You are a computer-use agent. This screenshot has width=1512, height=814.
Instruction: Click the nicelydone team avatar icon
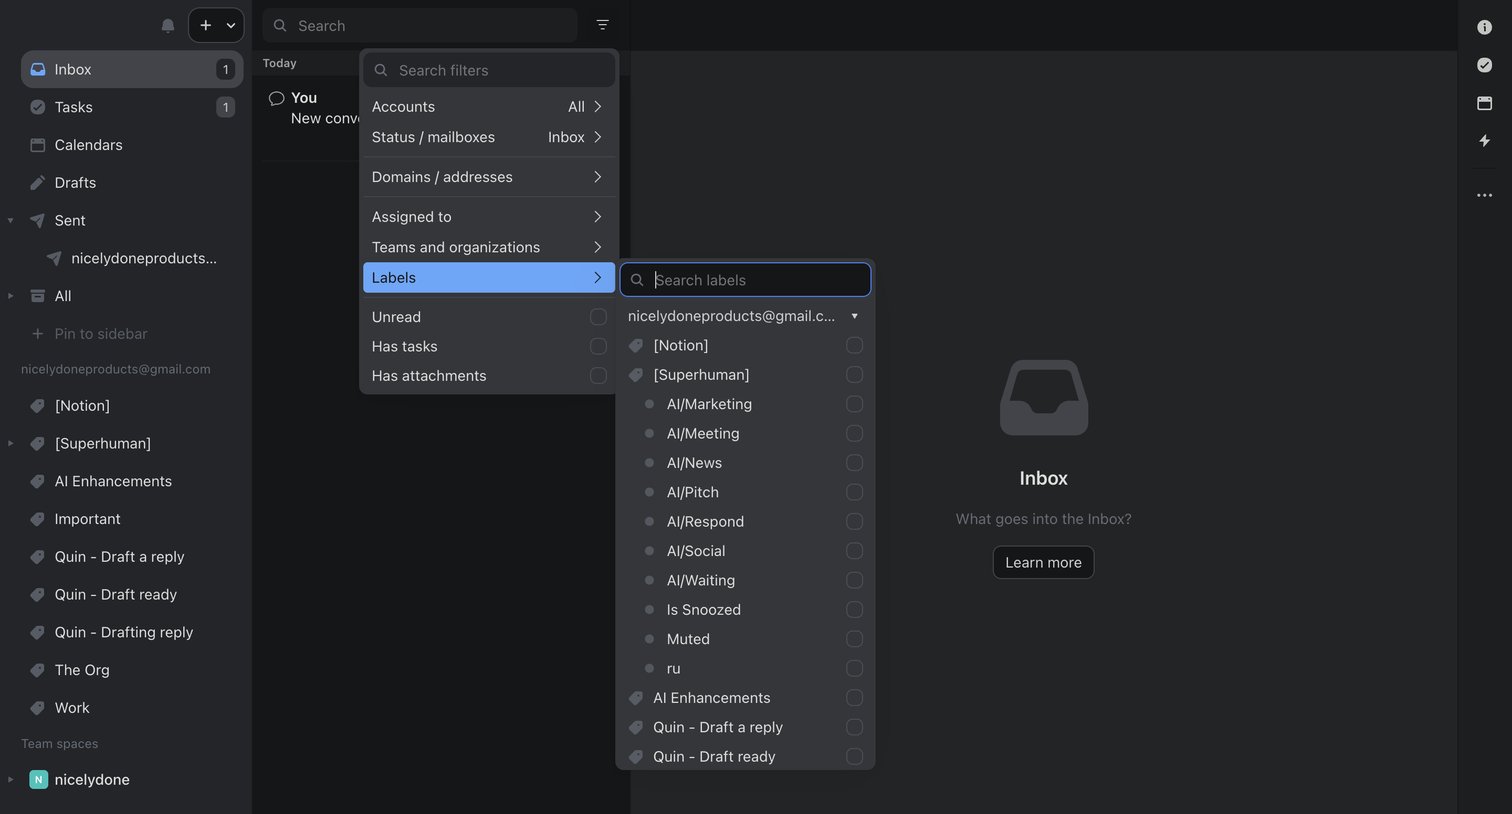coord(38,779)
